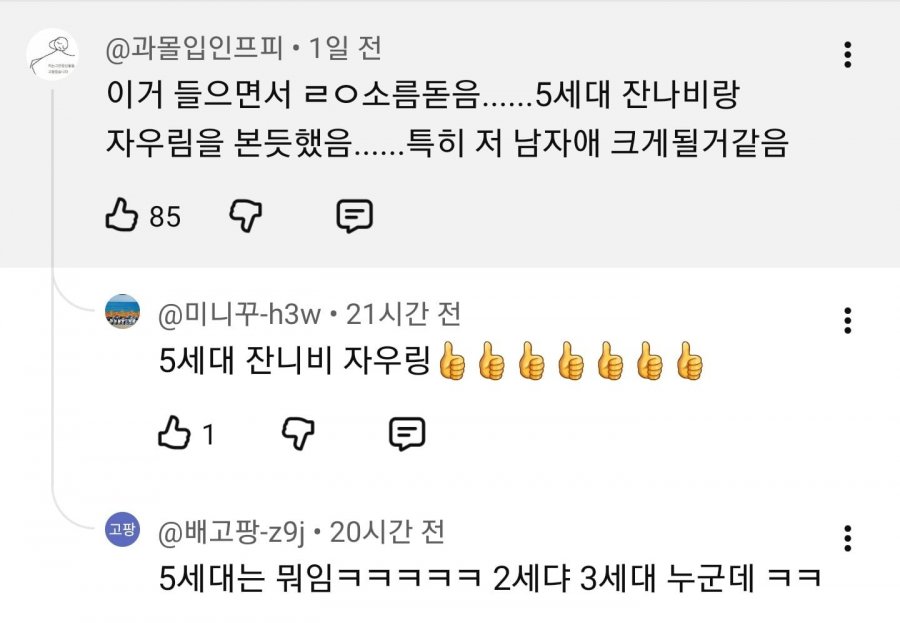
Task: Open @과몰입인프피 profile avatar
Action: 53,55
